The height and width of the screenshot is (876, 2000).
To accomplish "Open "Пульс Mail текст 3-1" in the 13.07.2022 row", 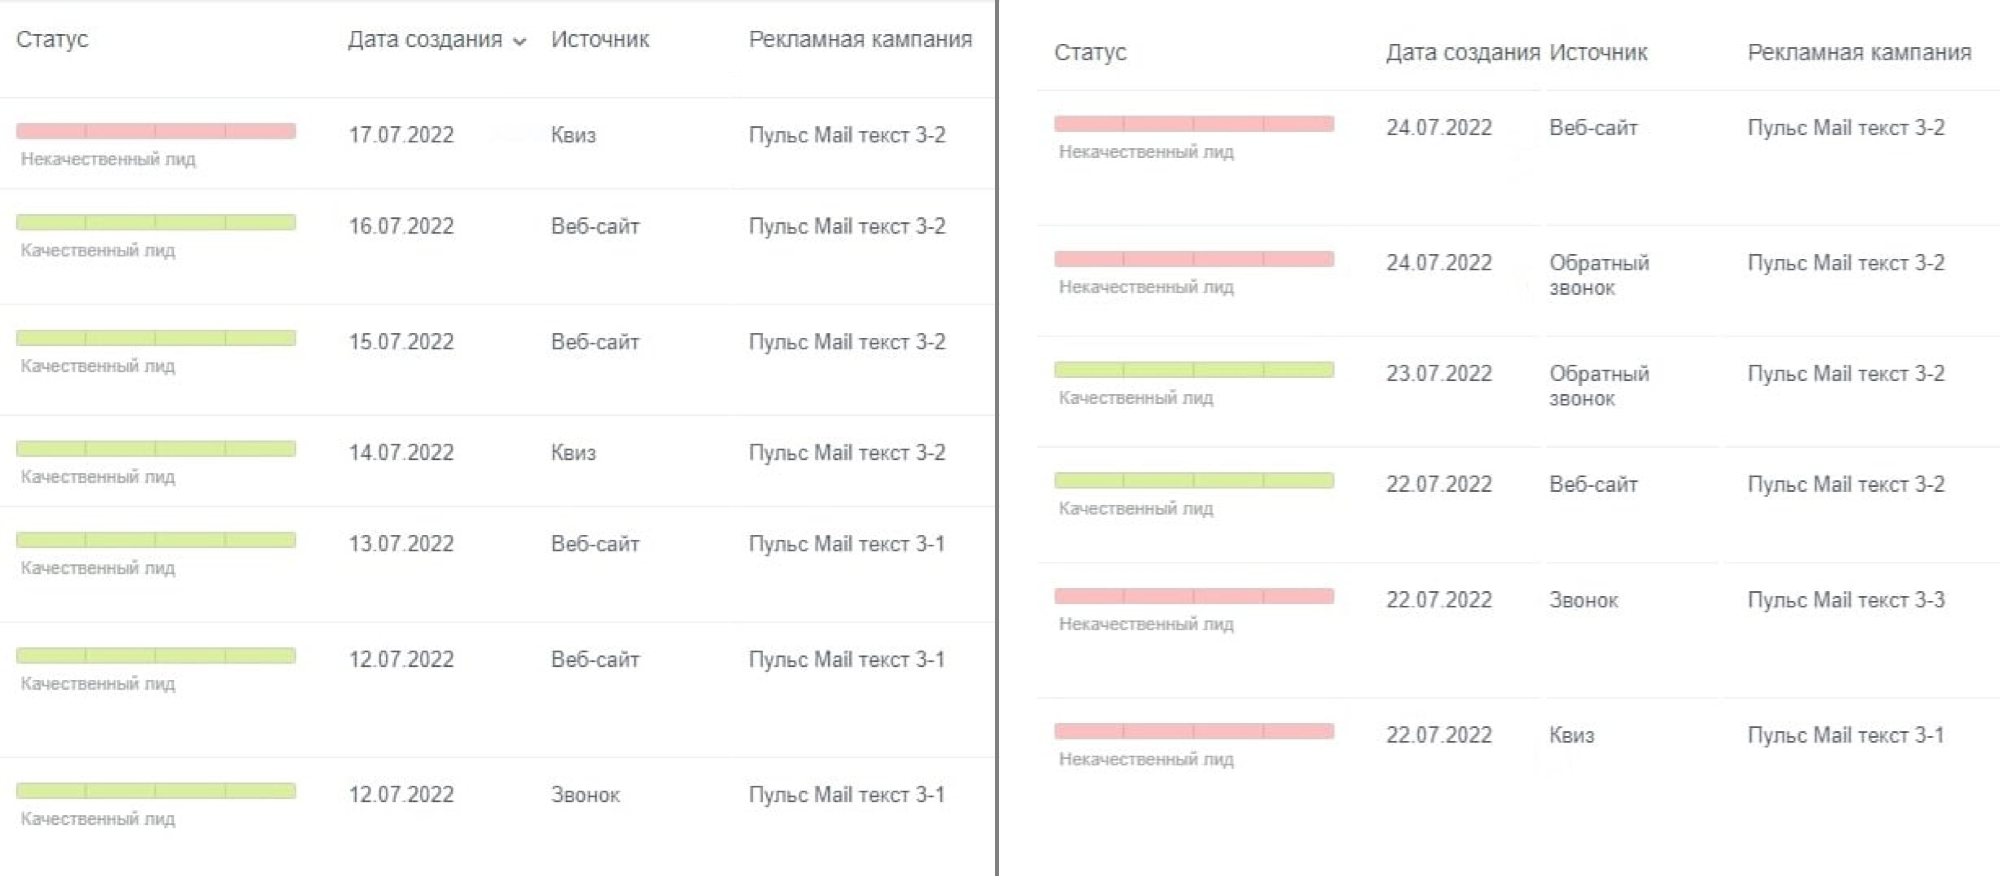I will click(846, 544).
